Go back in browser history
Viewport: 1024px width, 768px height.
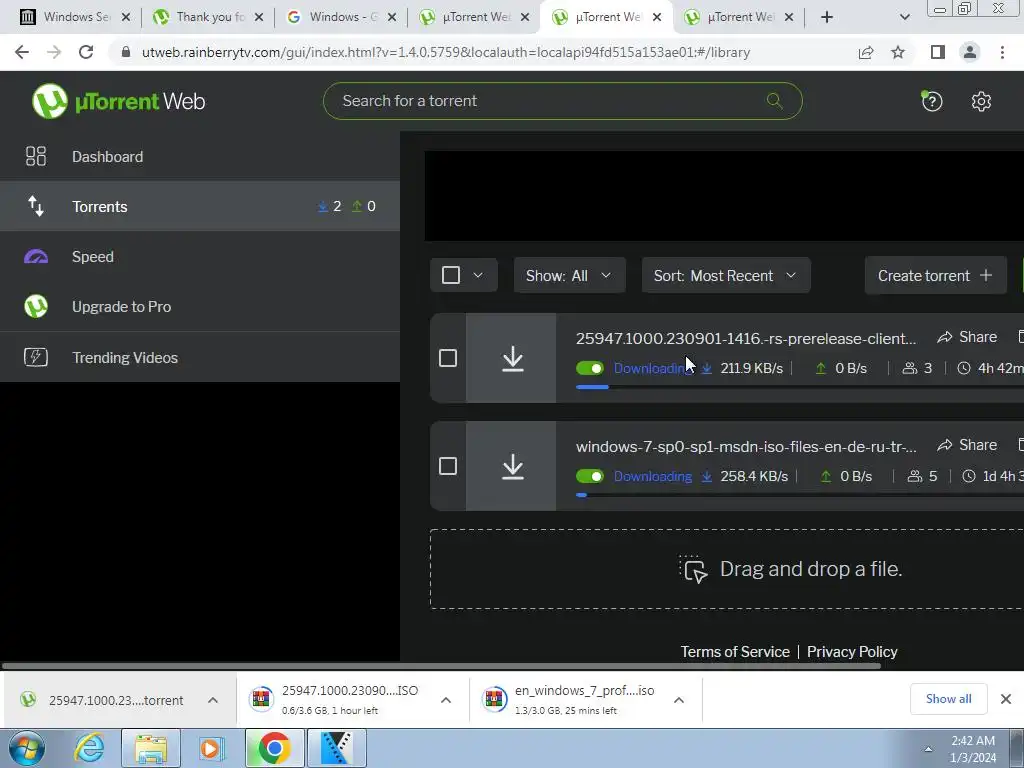coord(22,52)
